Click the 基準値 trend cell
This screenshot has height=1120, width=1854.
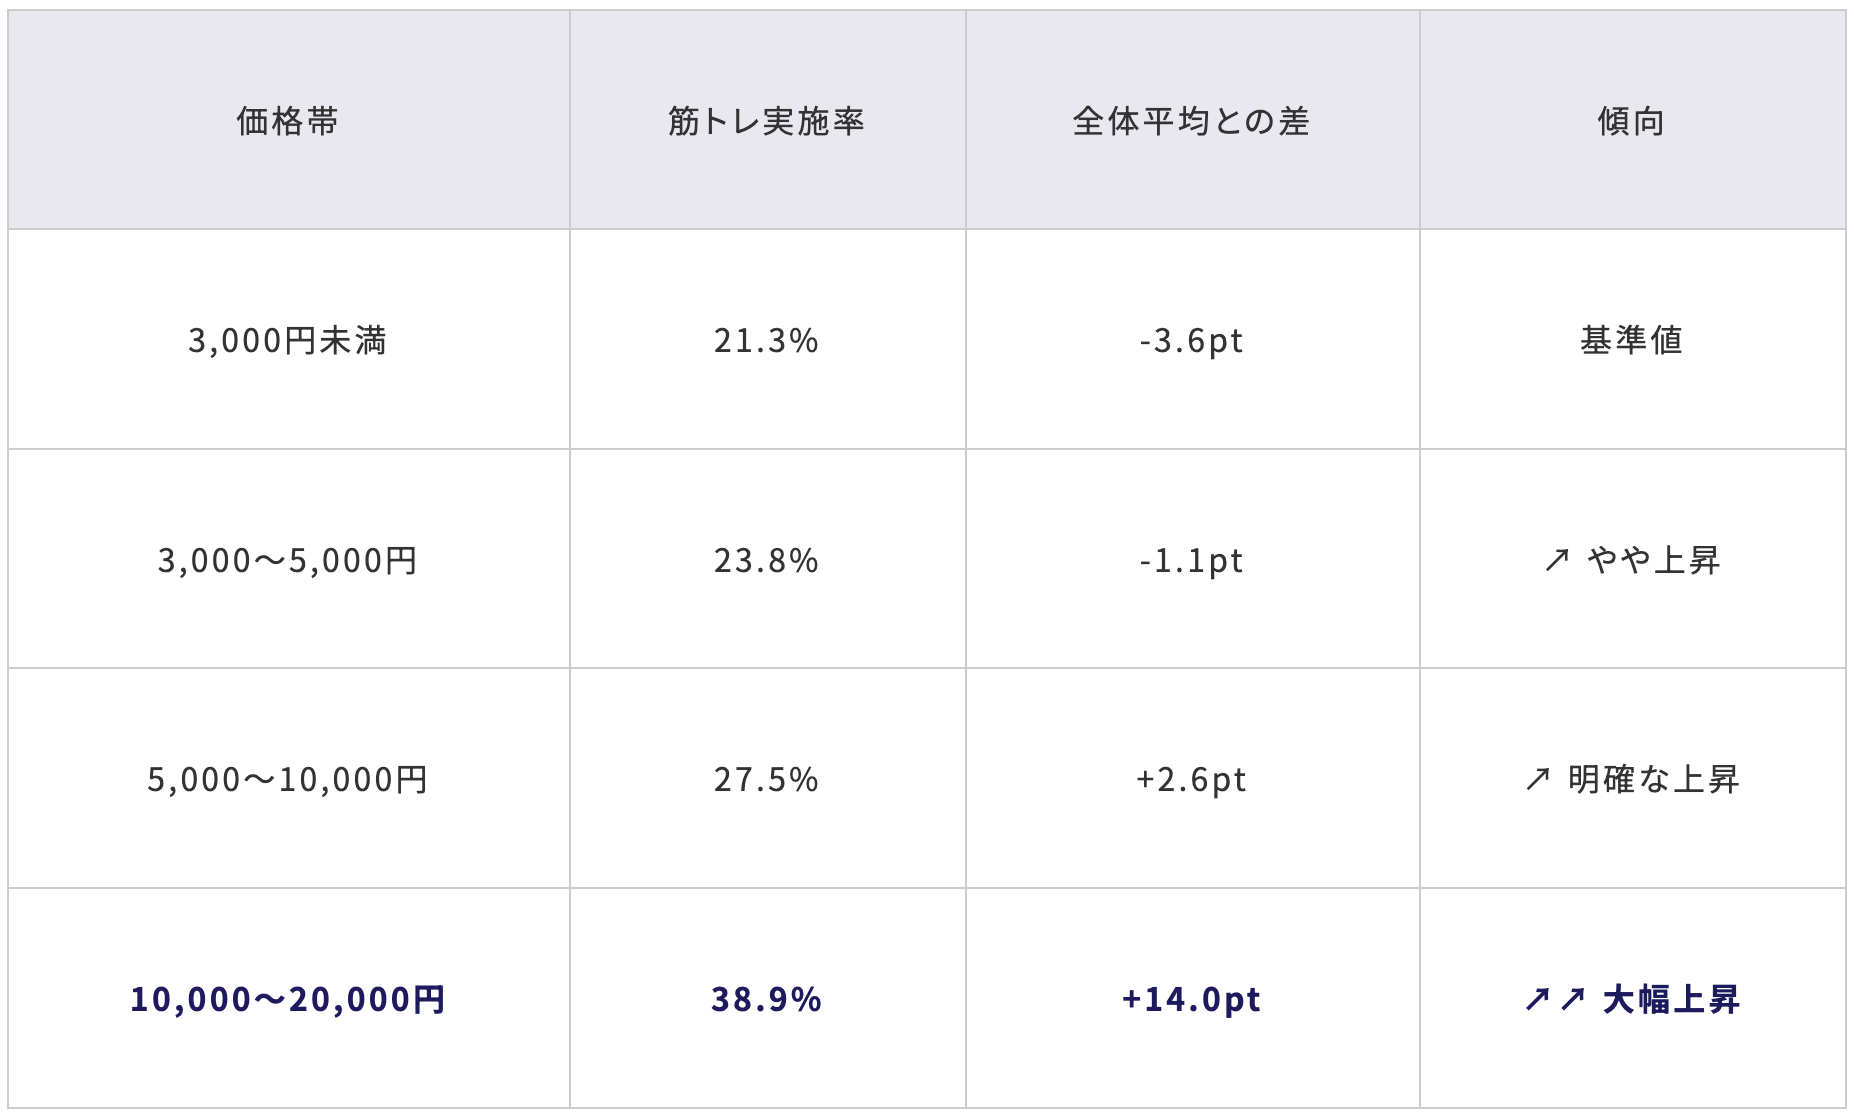pyautogui.click(x=1631, y=341)
